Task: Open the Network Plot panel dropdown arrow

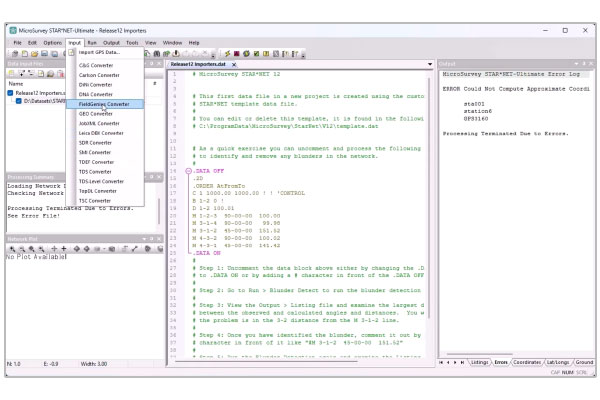Action: coord(144,239)
